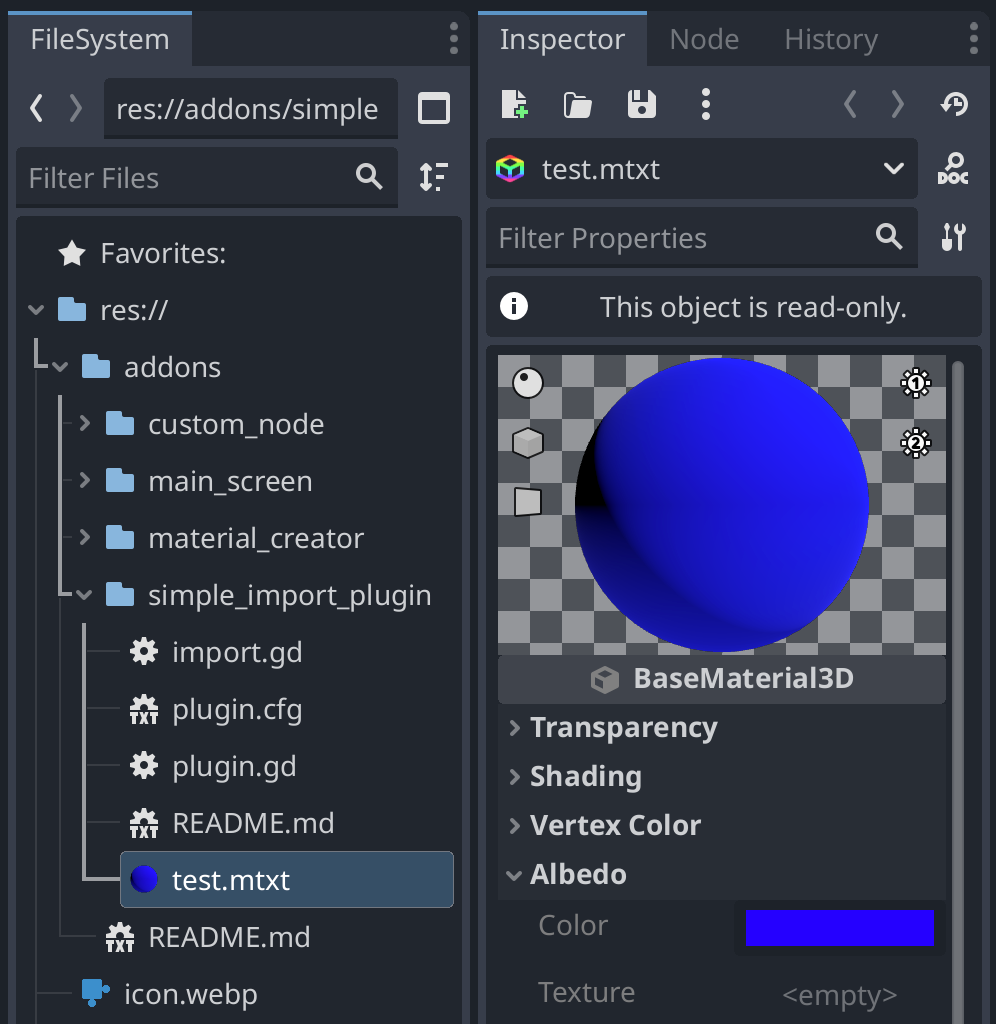Toggle split mode in the FileSystem dock
Screen dimensions: 996x1024
(x=434, y=109)
